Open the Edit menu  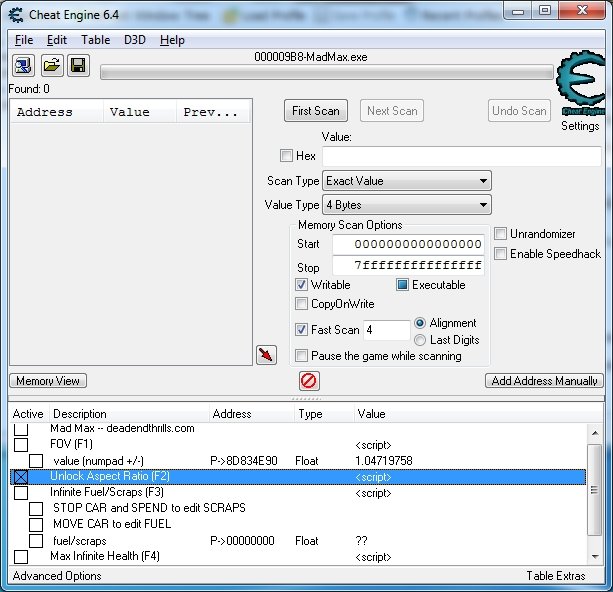click(x=57, y=40)
